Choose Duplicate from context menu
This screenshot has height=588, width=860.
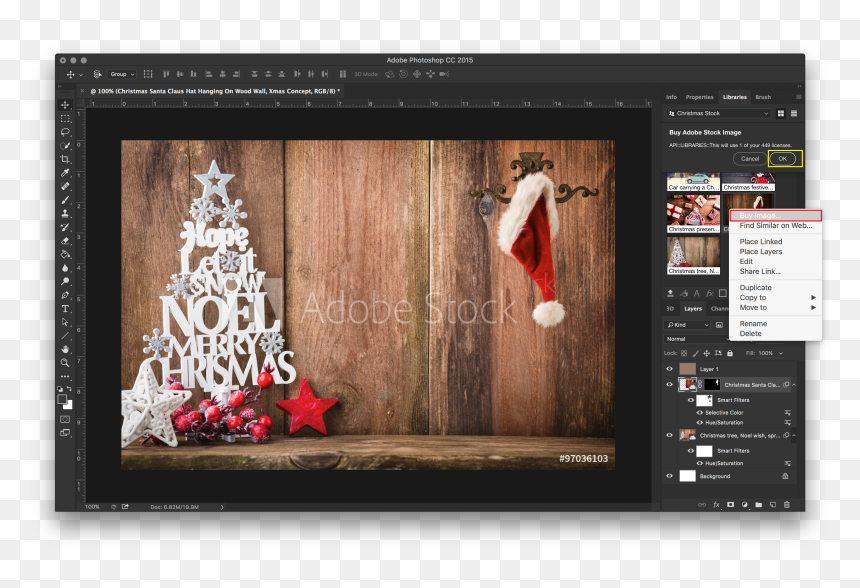[x=775, y=287]
